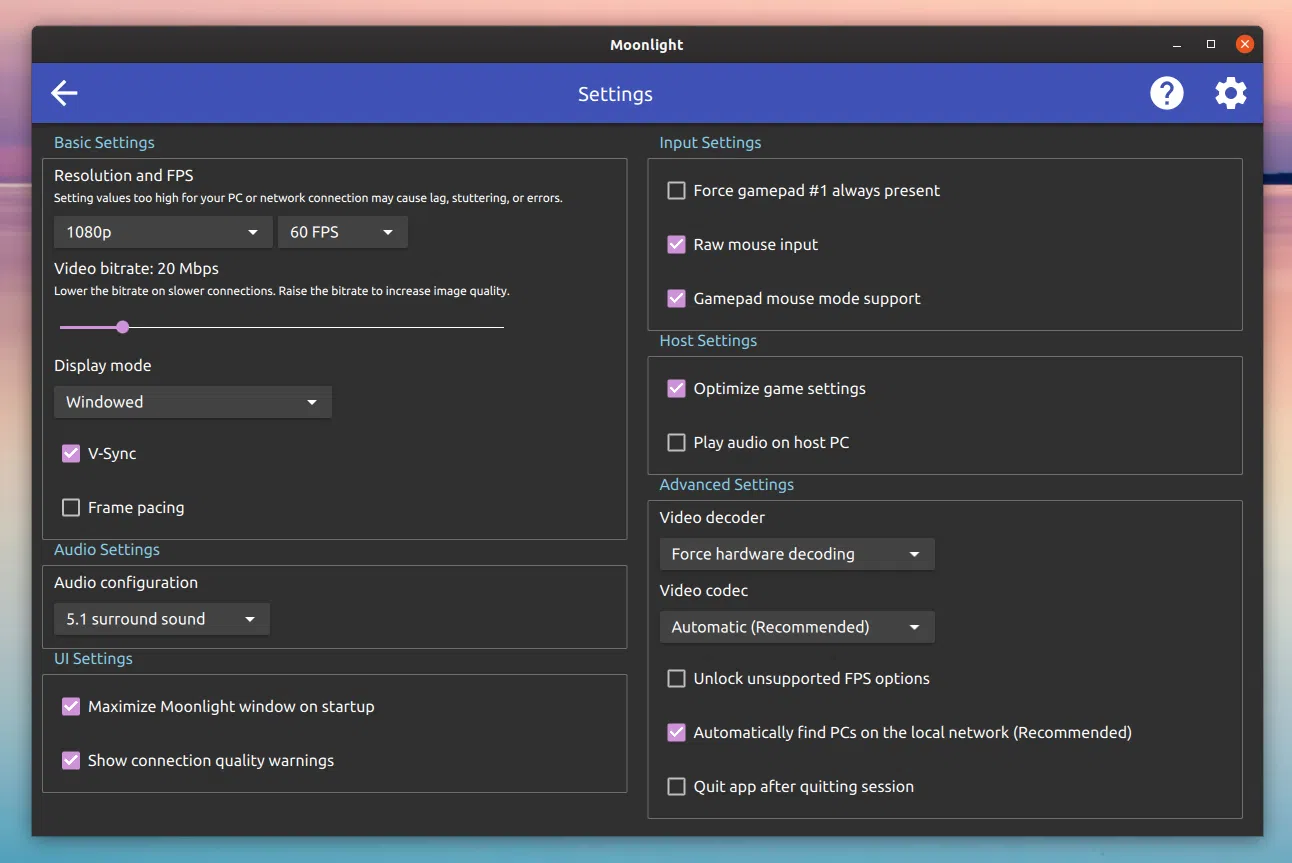The width and height of the screenshot is (1292, 863).
Task: Toggle Gamepad mouse mode support checkbox
Action: click(x=677, y=298)
